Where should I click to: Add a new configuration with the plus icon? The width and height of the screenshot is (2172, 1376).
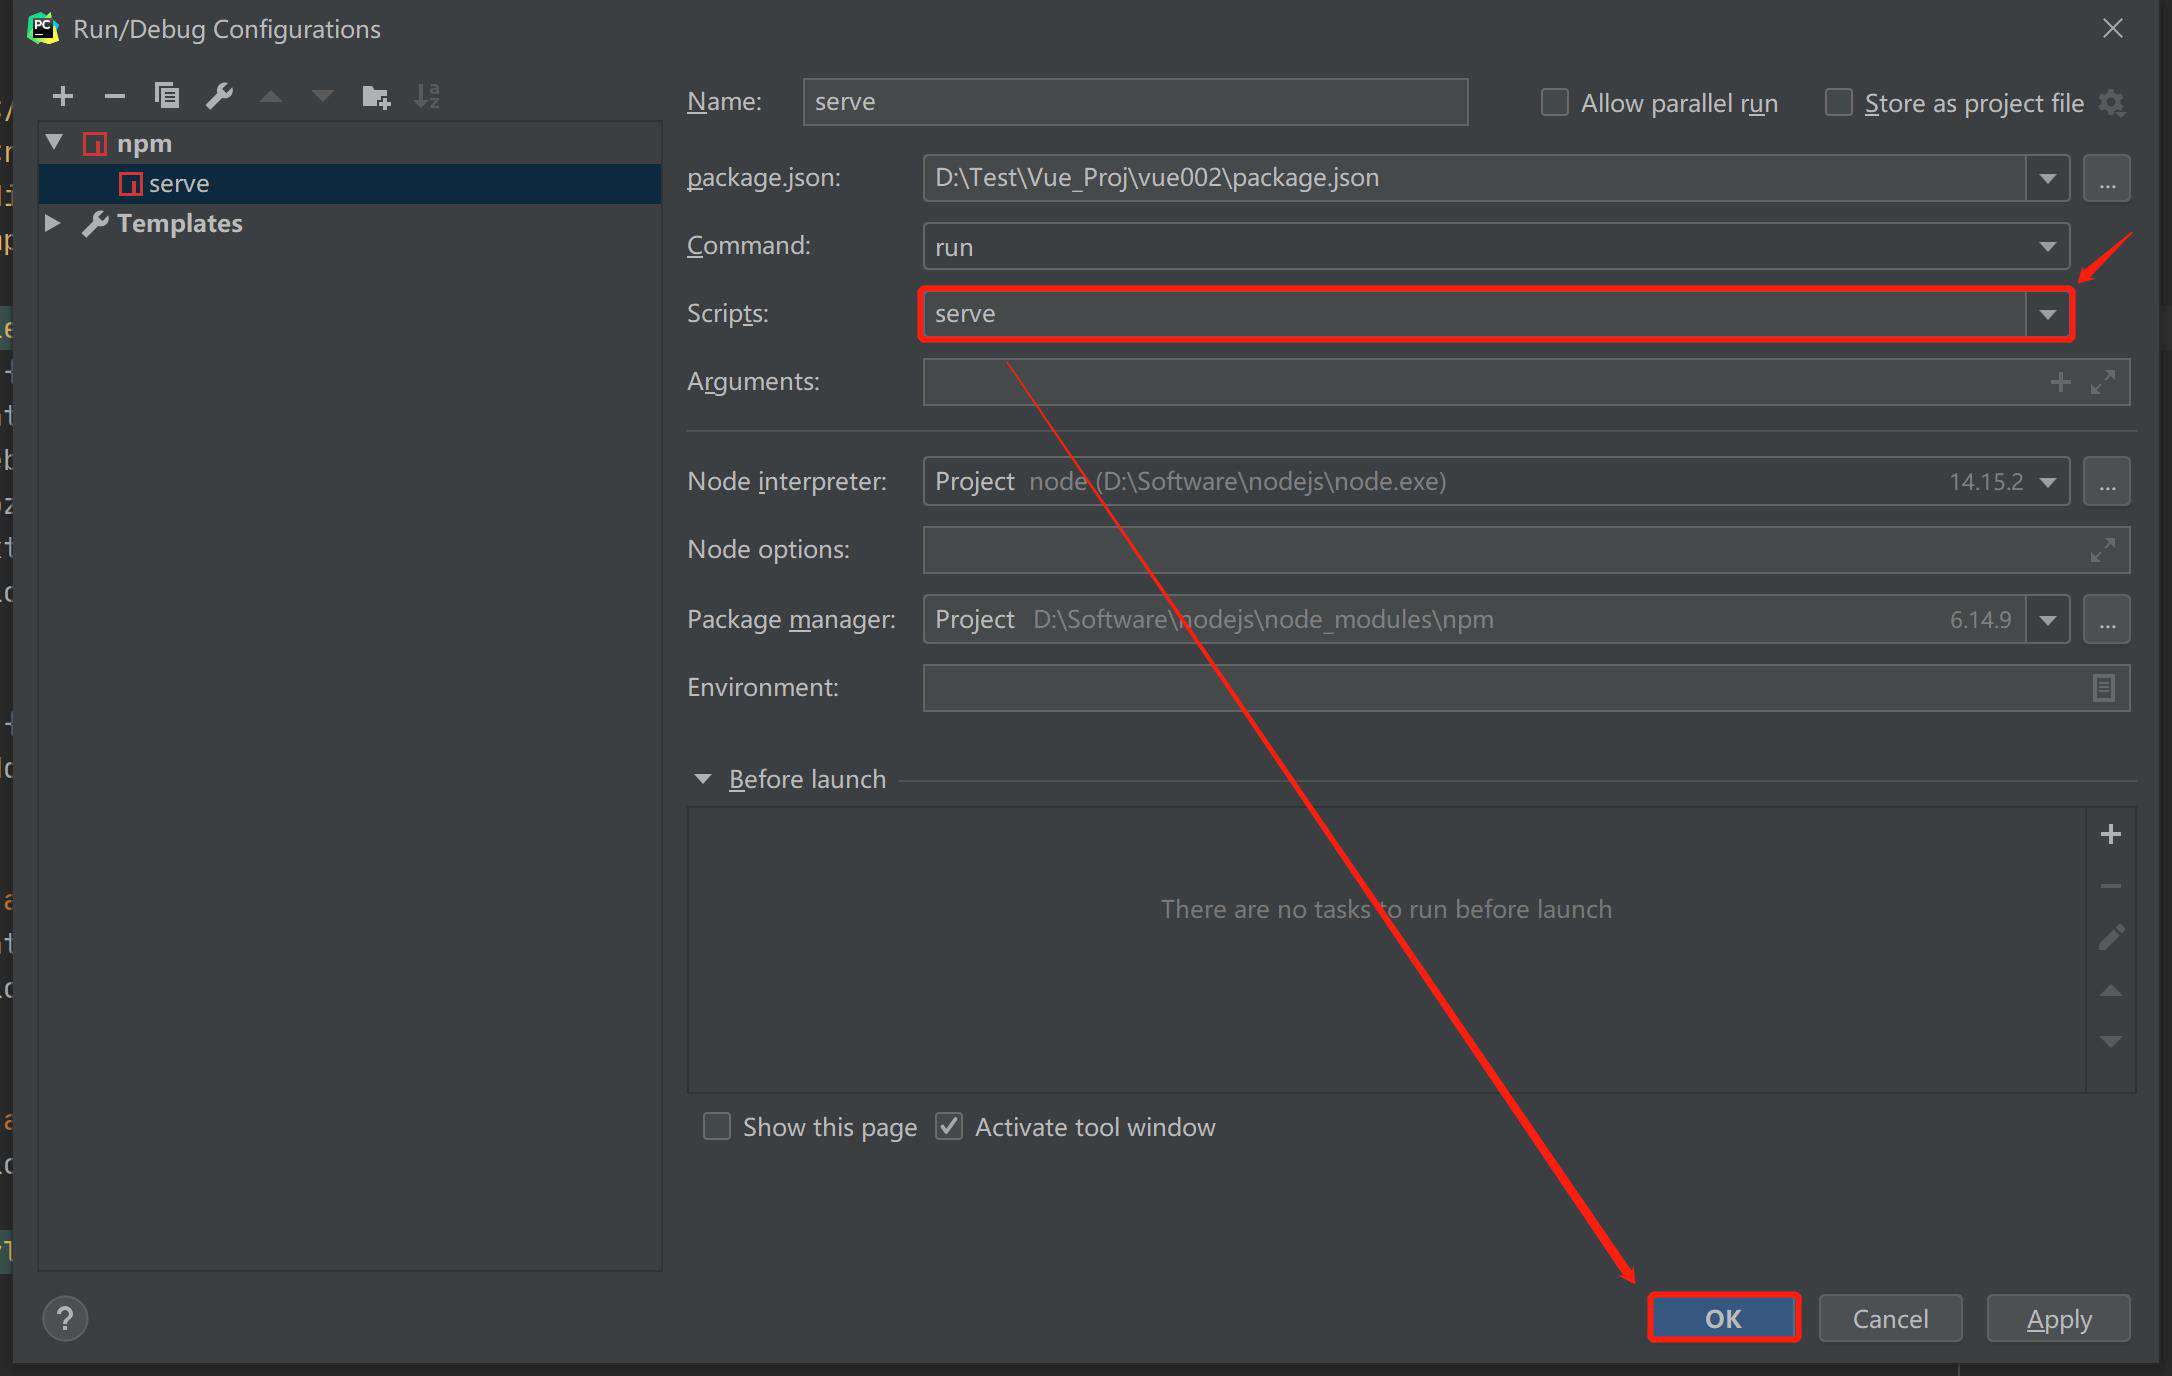click(x=63, y=96)
